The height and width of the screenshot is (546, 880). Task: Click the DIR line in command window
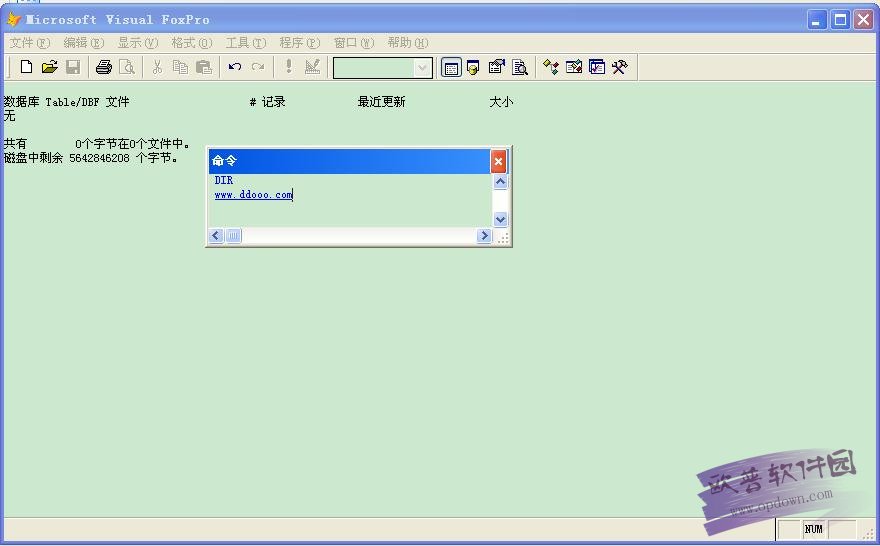[224, 180]
